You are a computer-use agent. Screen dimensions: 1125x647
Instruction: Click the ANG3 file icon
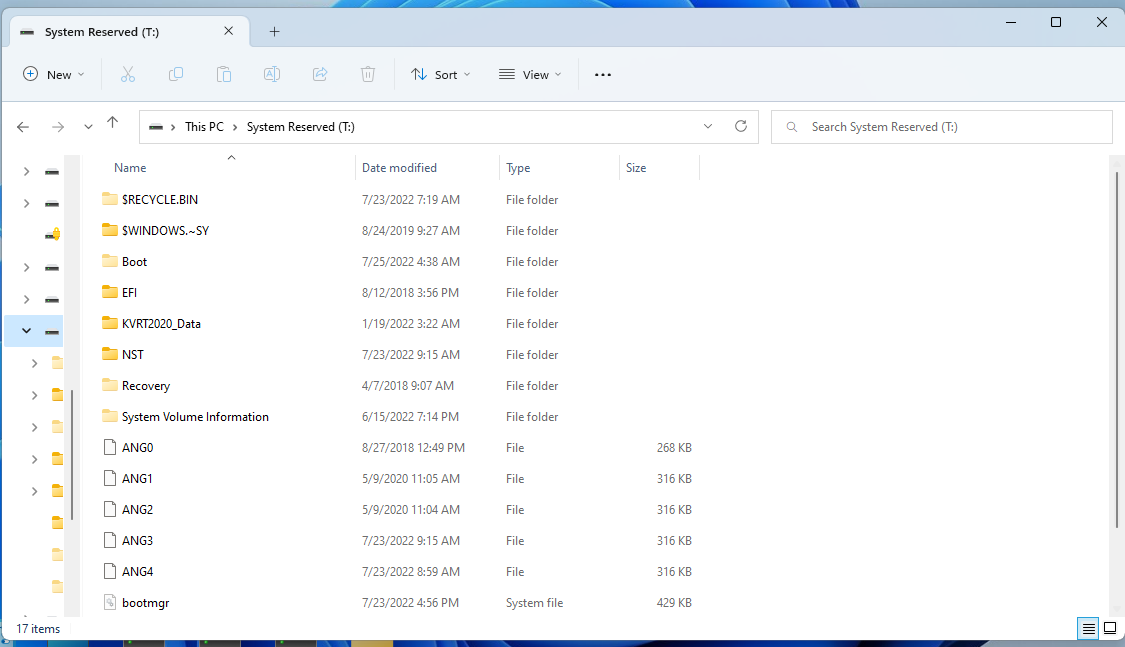(110, 540)
